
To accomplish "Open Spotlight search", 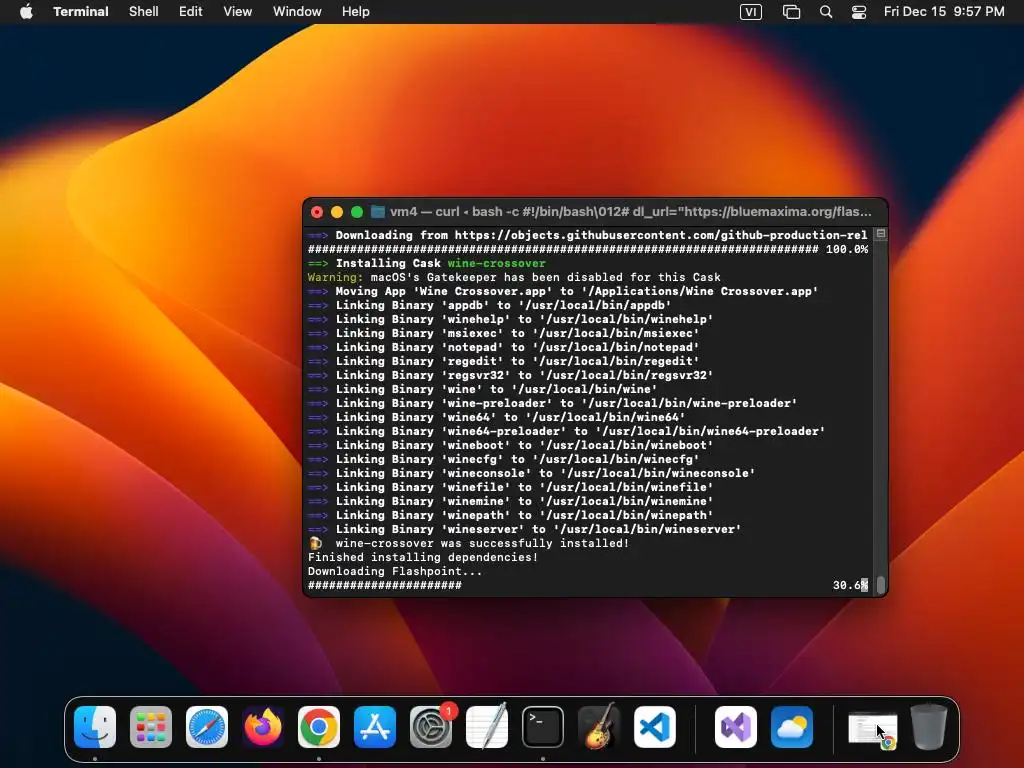I will click(x=826, y=12).
